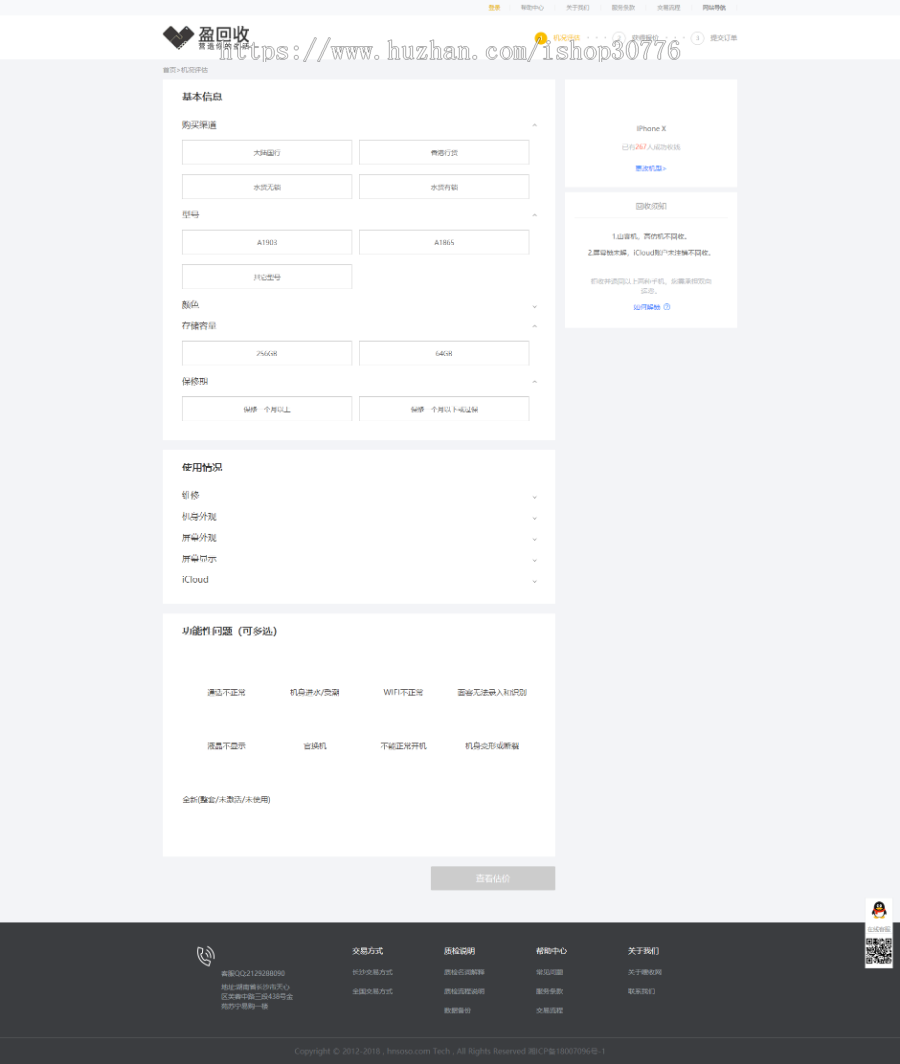The image size is (900, 1064).
Task: Select warranty 保修一个月以上 option
Action: 267,409
